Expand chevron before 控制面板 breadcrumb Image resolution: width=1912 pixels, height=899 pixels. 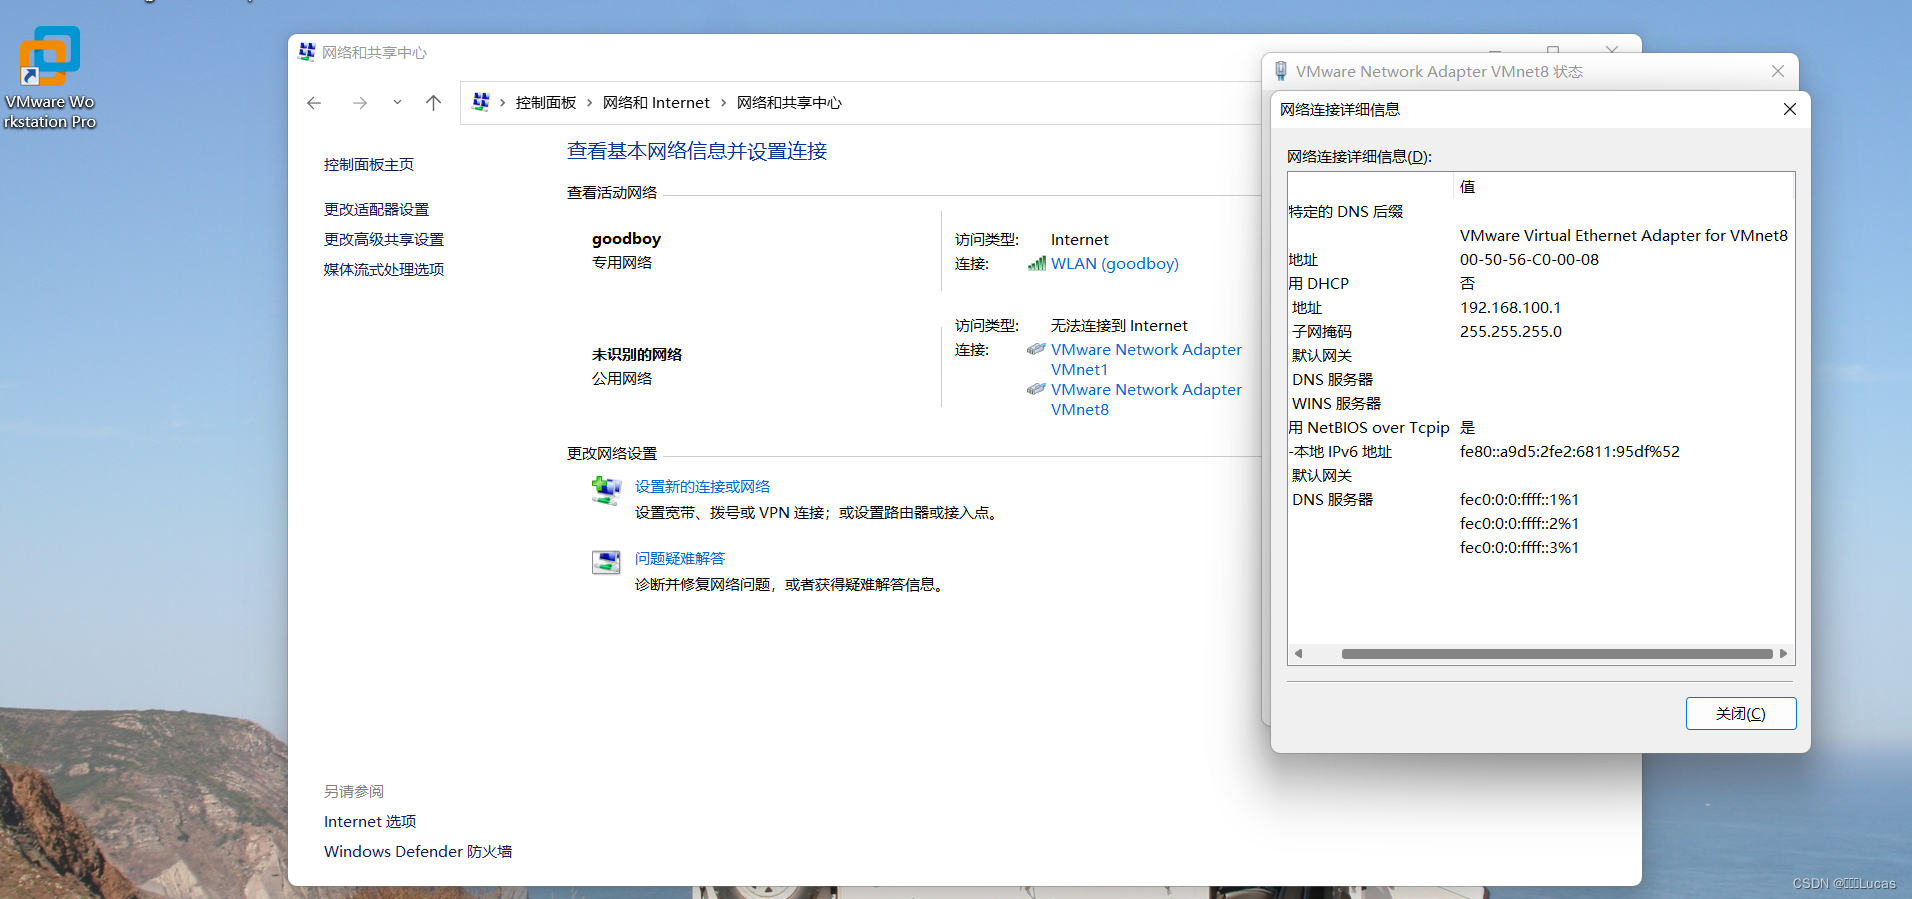[502, 103]
